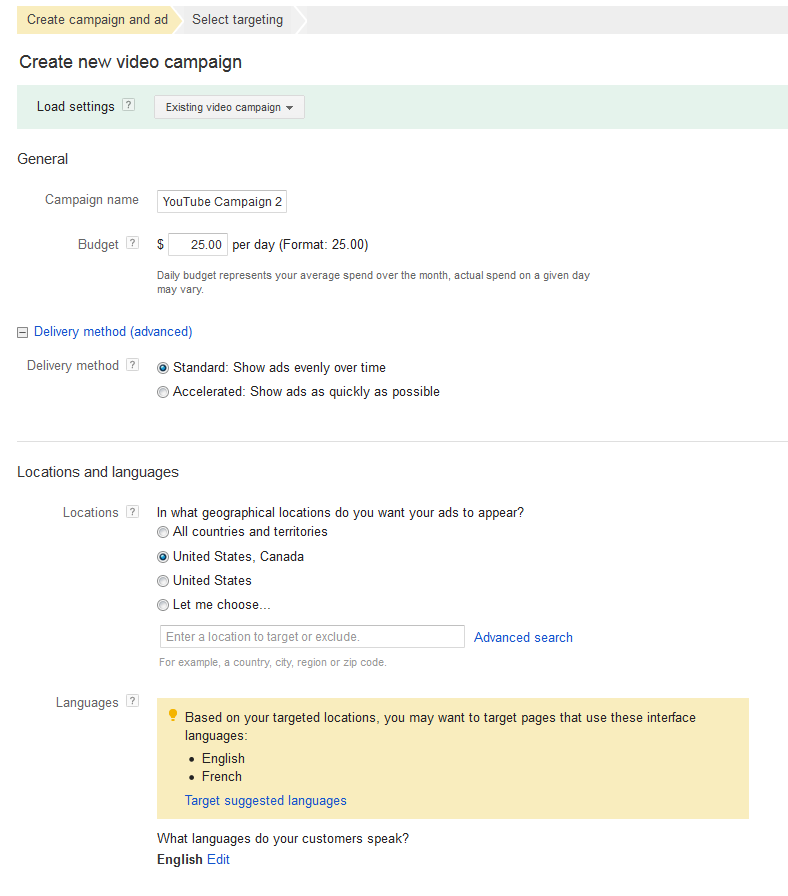Go to Create campaign and ad step

pos(97,20)
